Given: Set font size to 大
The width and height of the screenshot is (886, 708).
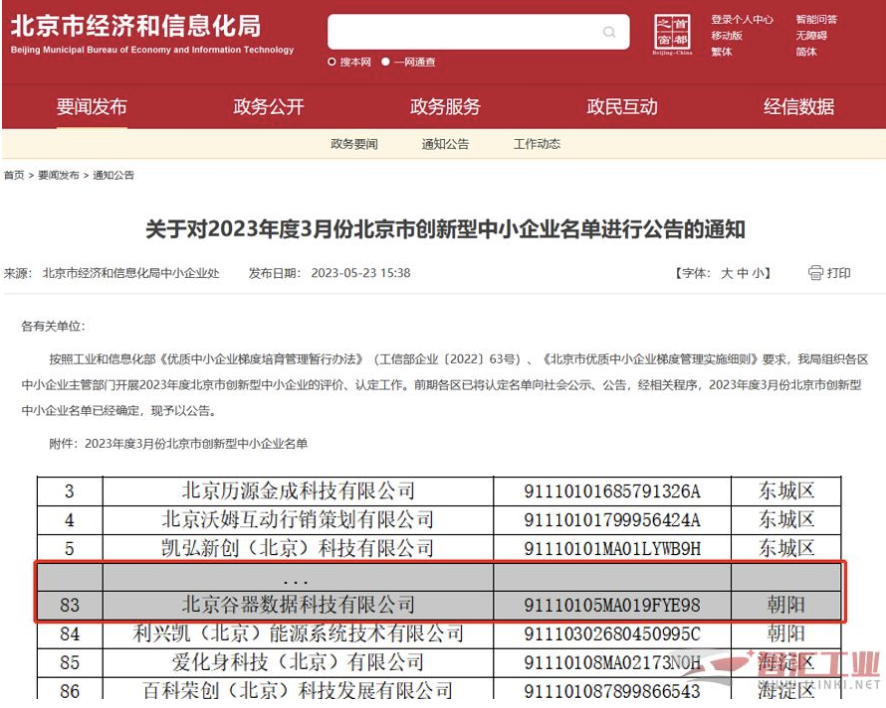Looking at the screenshot, I should pos(727,273).
